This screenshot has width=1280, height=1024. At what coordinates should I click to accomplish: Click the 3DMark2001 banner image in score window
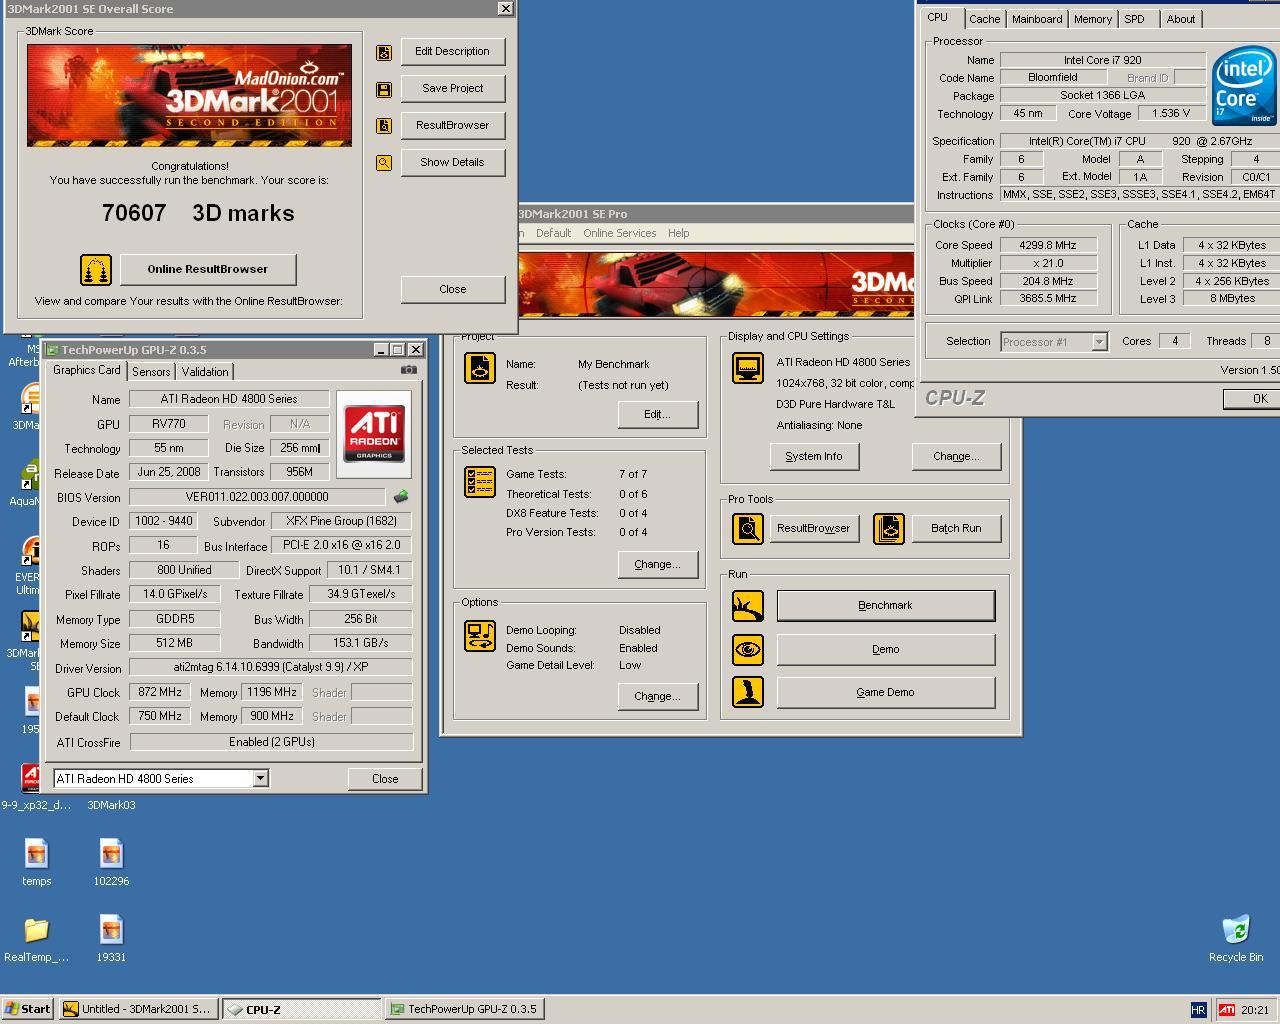click(x=189, y=95)
